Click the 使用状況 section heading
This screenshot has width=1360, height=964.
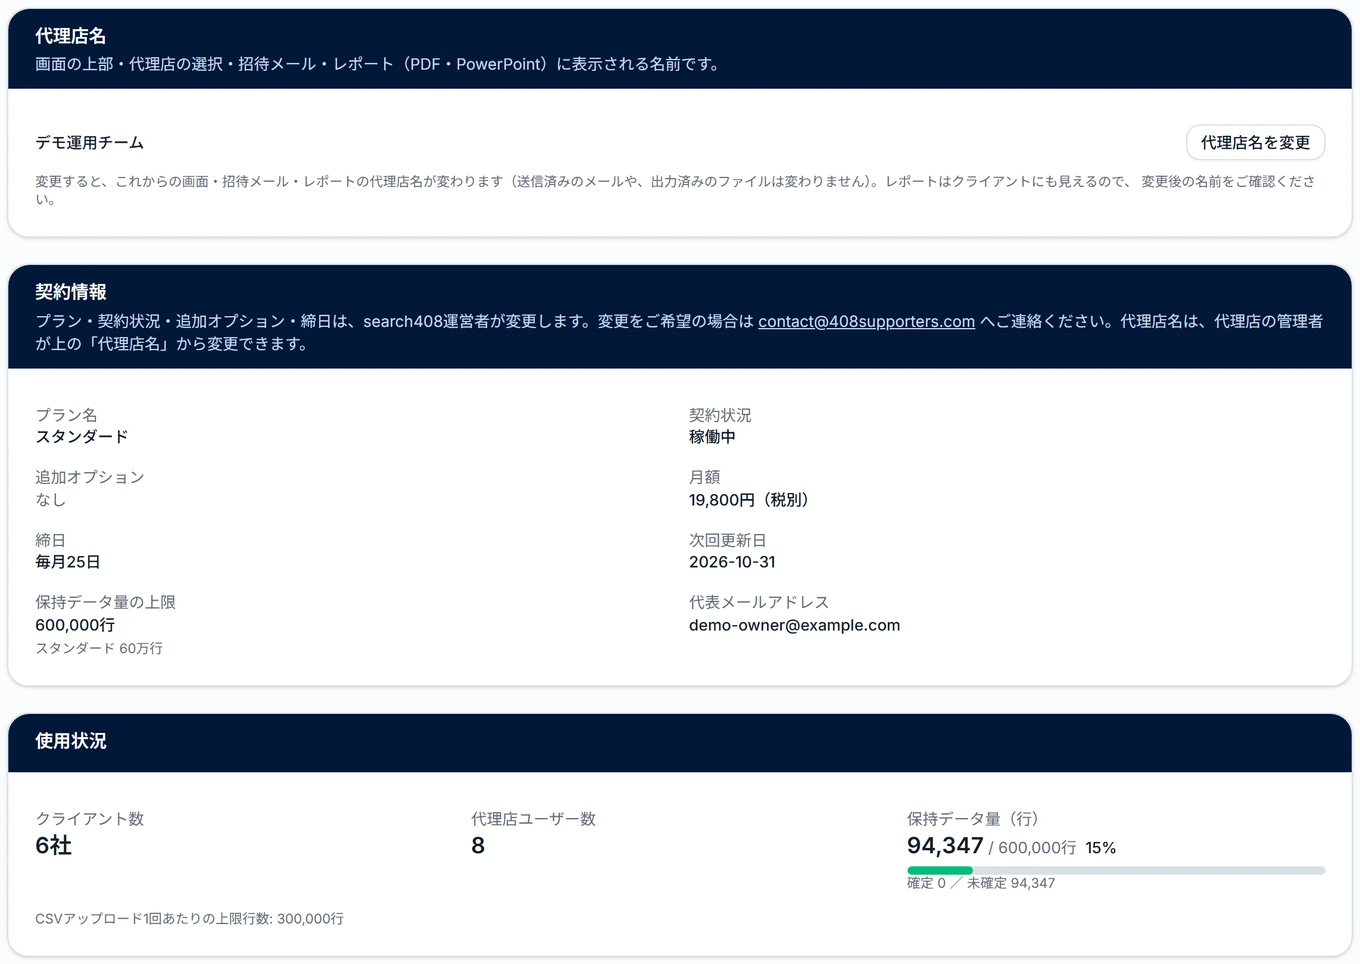click(x=70, y=741)
